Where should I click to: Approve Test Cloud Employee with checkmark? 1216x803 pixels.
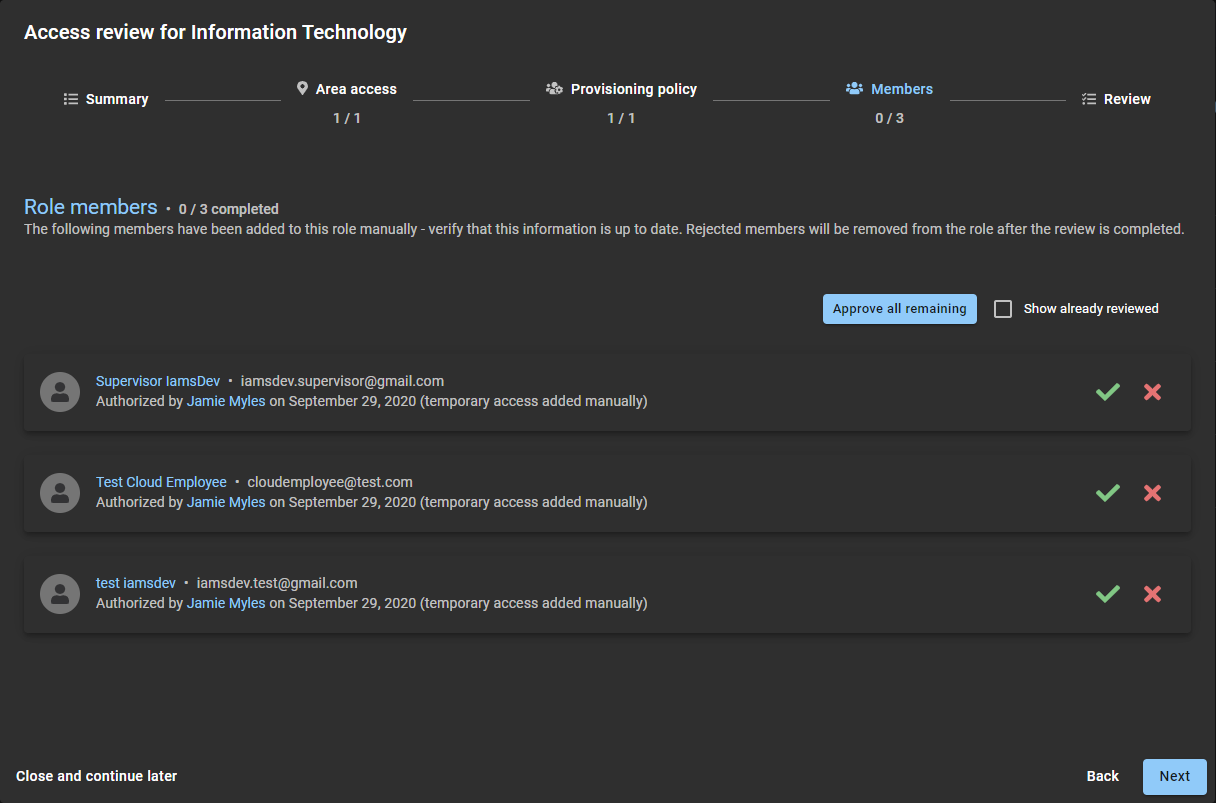tap(1107, 493)
